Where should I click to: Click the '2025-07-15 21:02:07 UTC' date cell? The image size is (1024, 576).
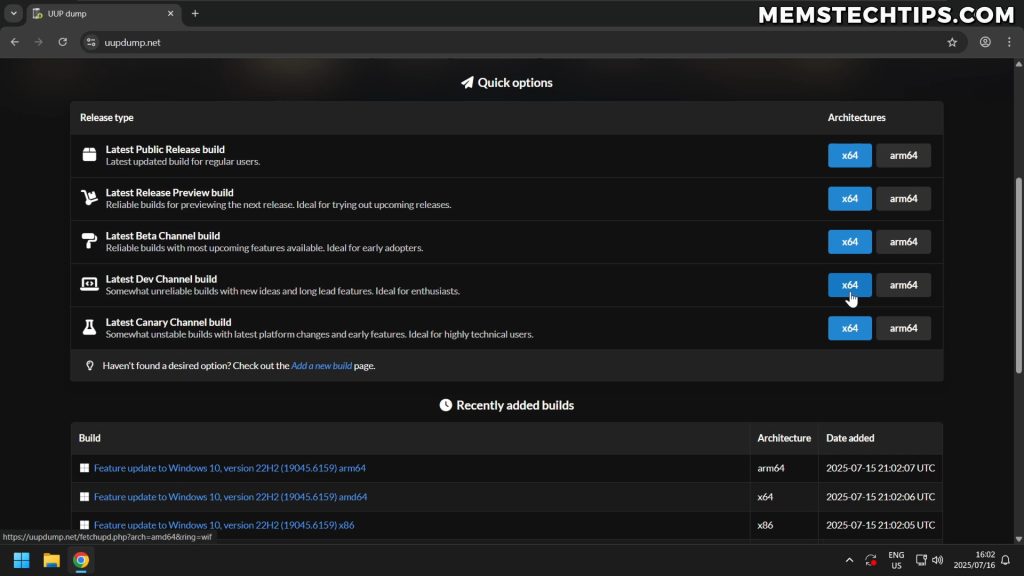[880, 468]
